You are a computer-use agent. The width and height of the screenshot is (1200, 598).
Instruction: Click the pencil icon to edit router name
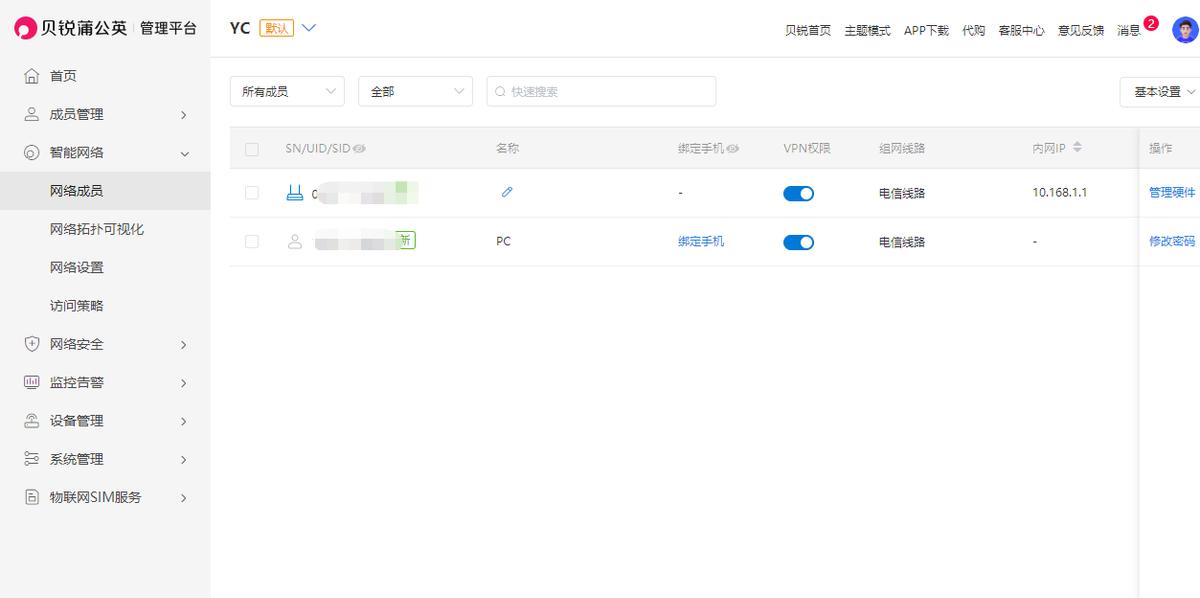coord(507,192)
